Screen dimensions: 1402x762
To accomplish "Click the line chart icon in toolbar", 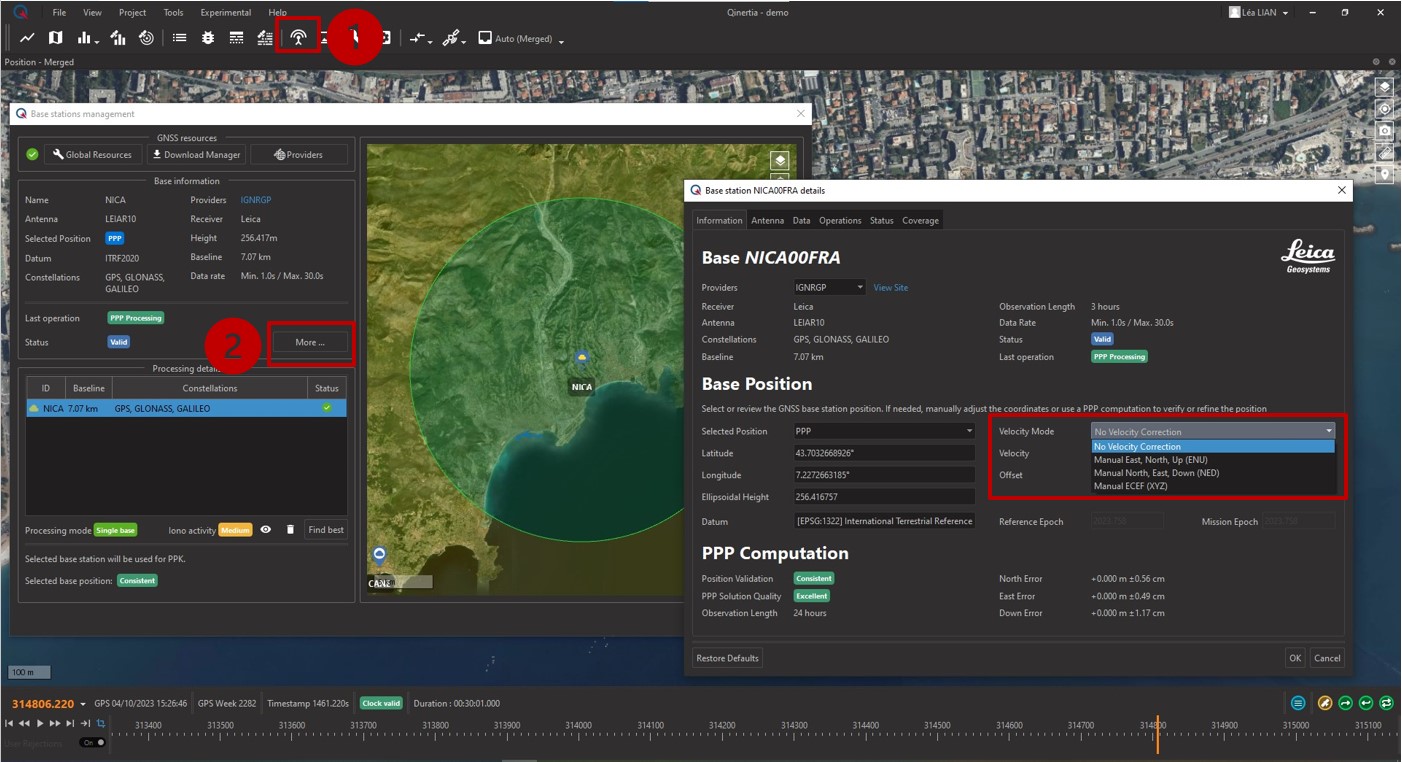I will click(27, 38).
